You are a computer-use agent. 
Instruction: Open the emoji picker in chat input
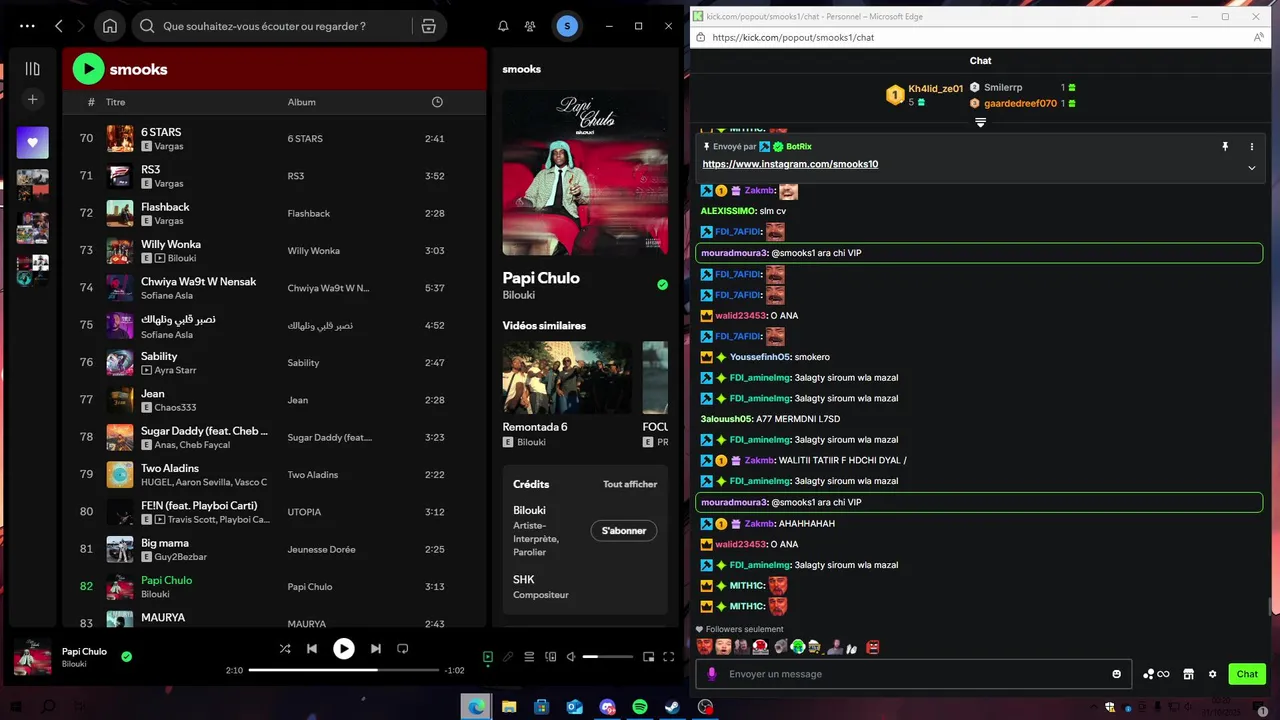[x=1117, y=674]
